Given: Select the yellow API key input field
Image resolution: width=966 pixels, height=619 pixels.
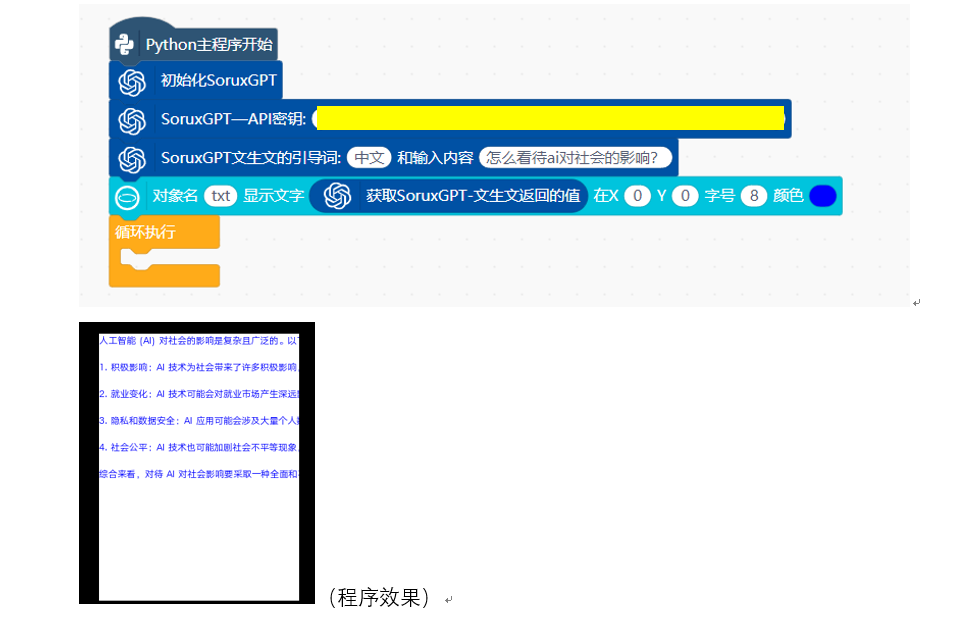Looking at the screenshot, I should (550, 118).
